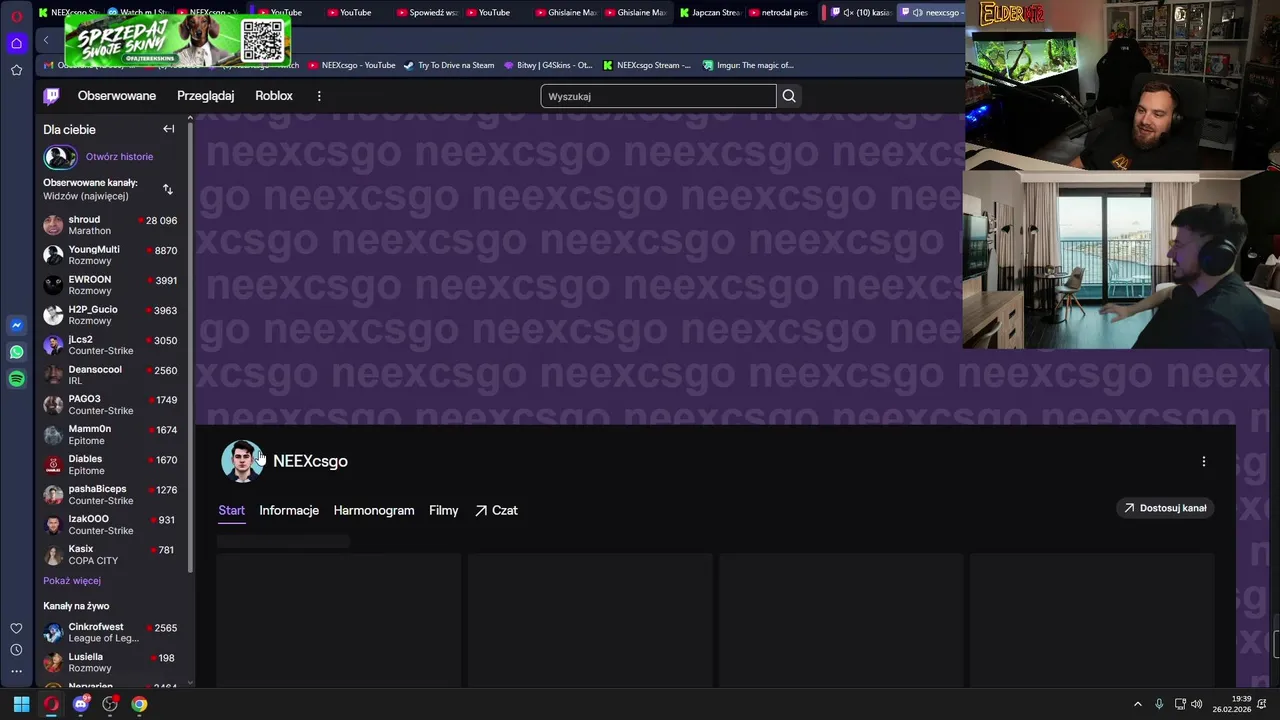Open Opera sidebar more options dots

(16, 672)
